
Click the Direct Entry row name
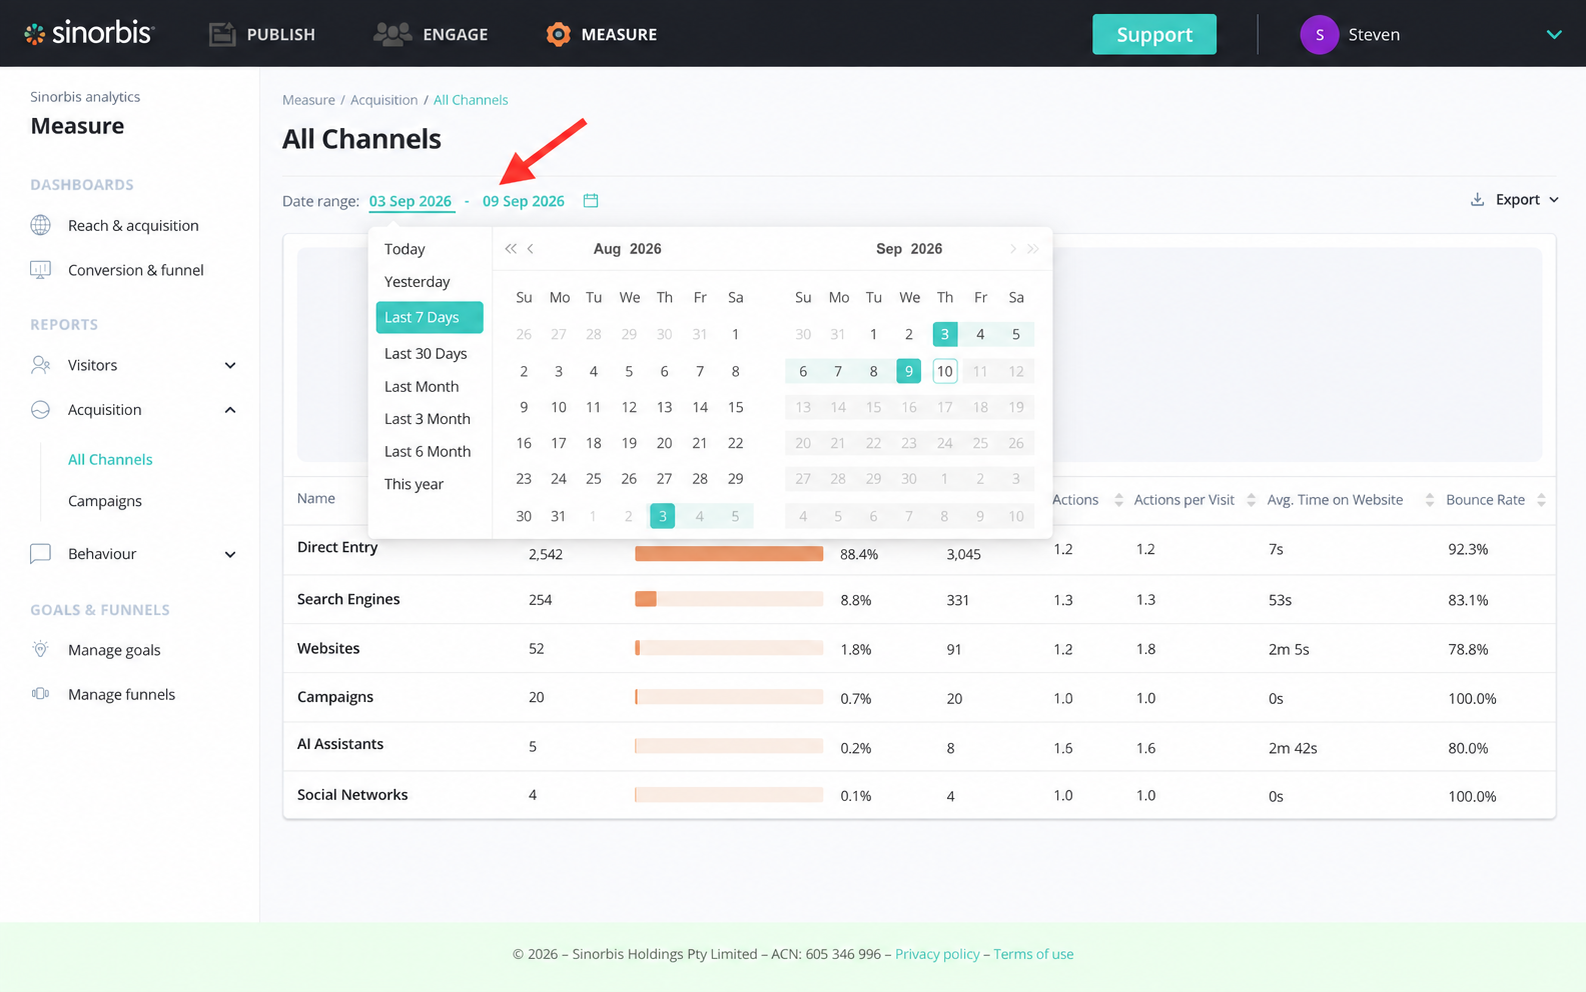337,547
